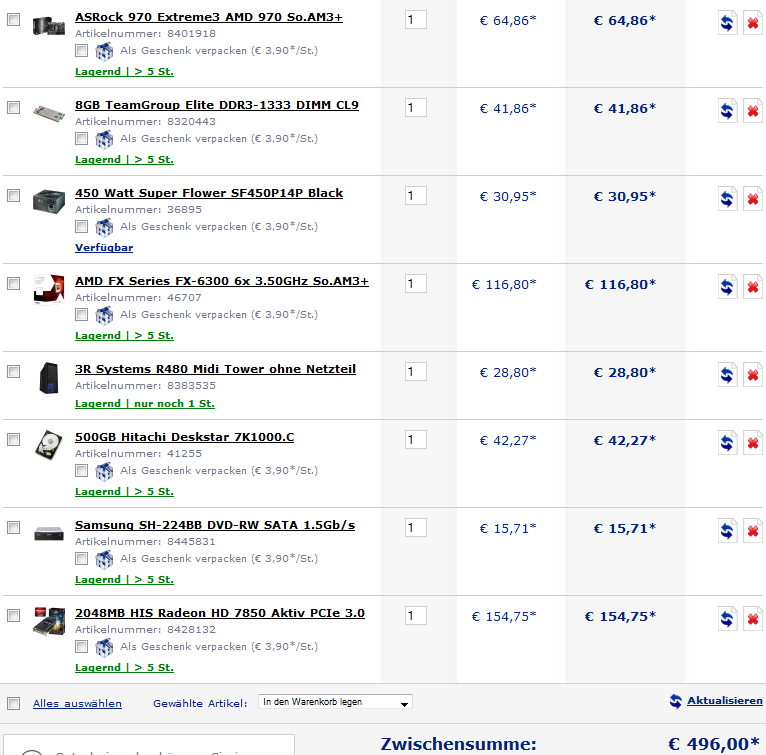Enable gift wrapping for 500GB Hitachi Deskstar
The height and width of the screenshot is (755, 766).
pos(82,471)
